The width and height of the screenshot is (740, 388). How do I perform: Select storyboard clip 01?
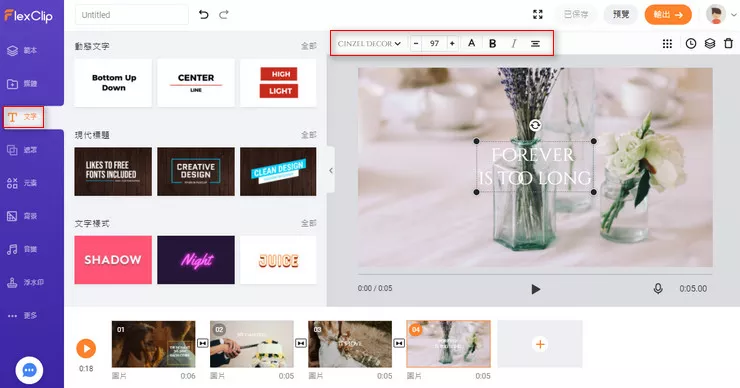coord(153,344)
